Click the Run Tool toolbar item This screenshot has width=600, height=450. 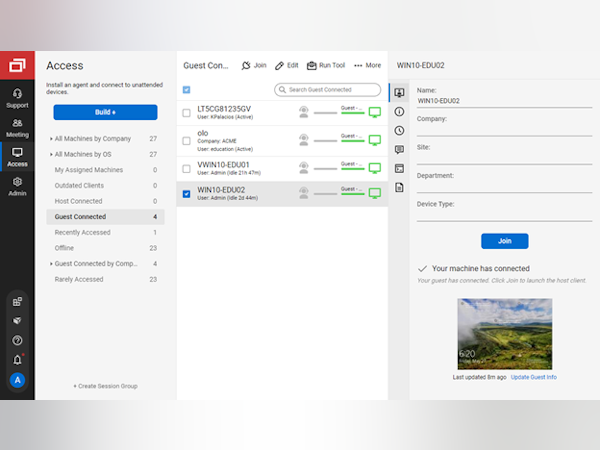[326, 65]
